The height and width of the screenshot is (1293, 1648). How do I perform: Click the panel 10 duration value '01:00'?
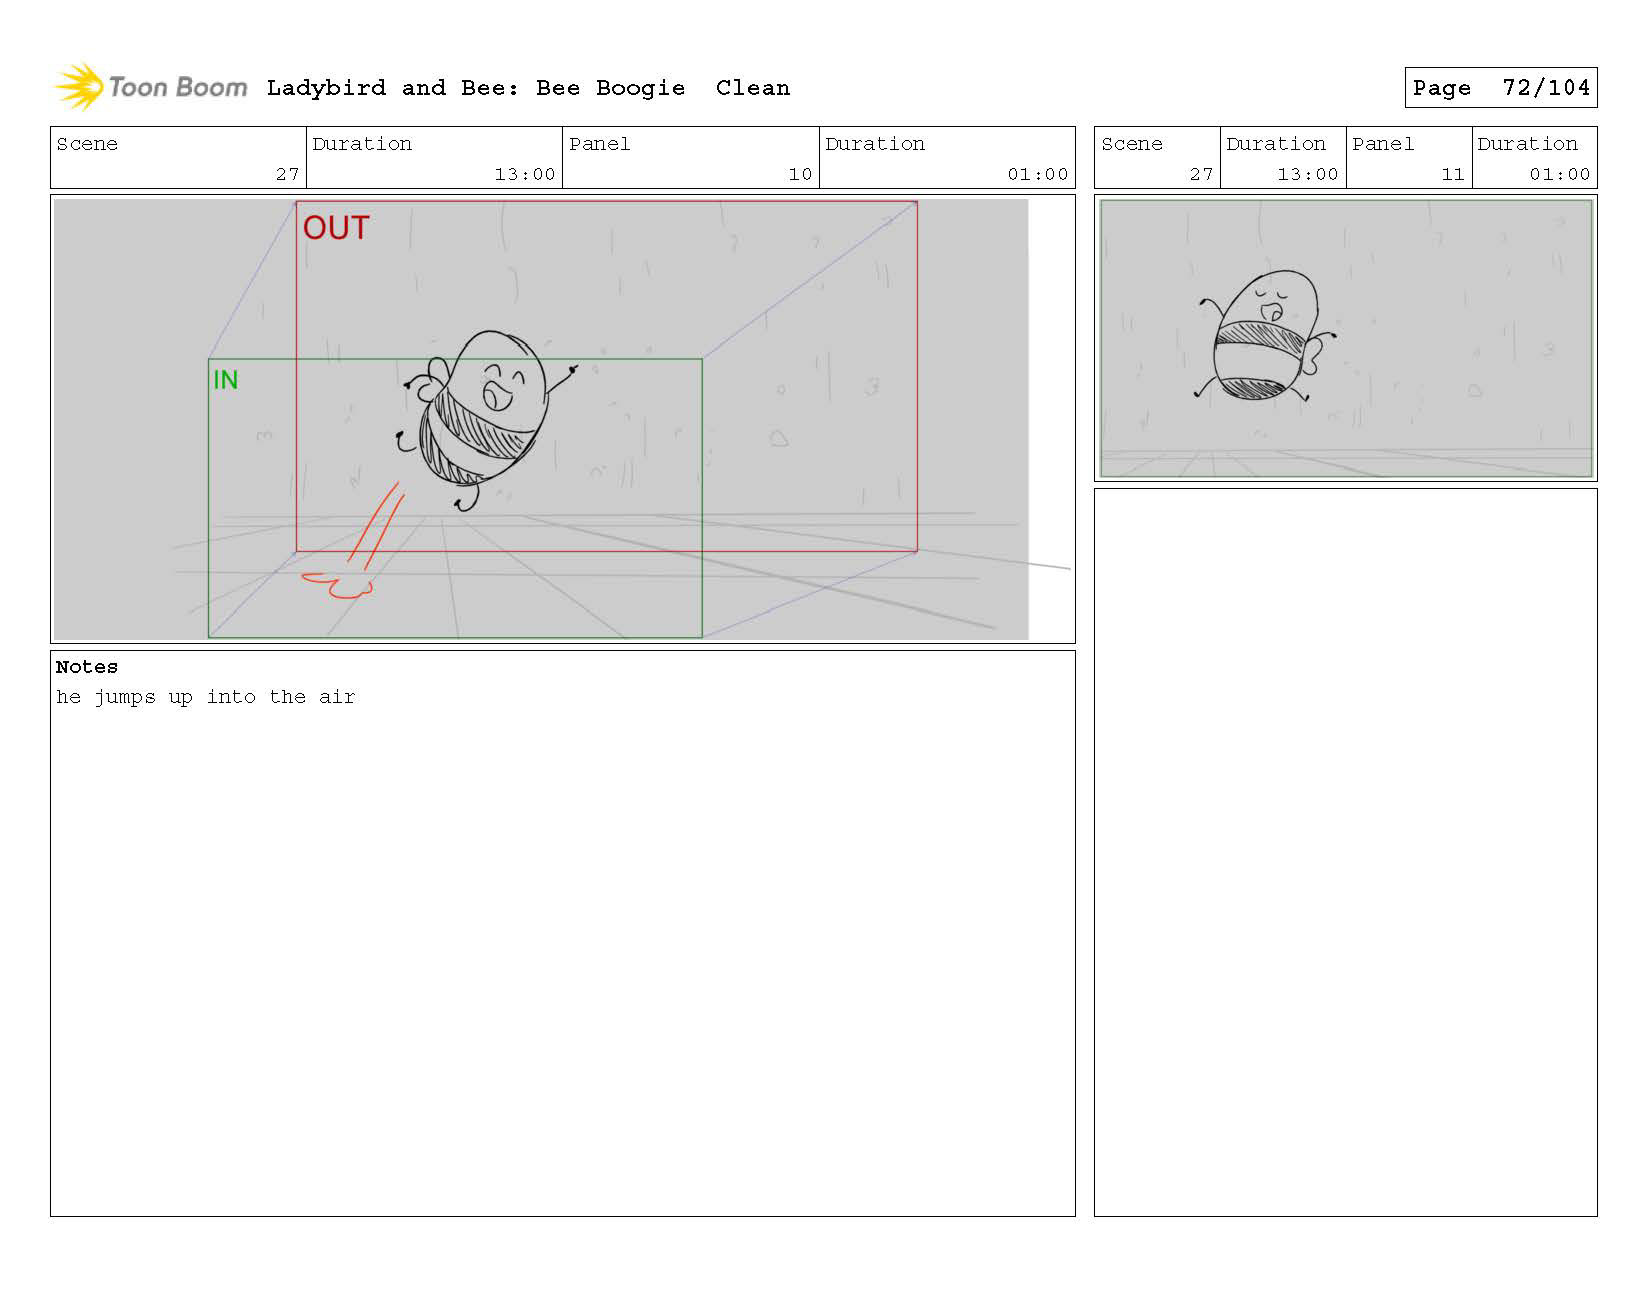(x=1038, y=174)
